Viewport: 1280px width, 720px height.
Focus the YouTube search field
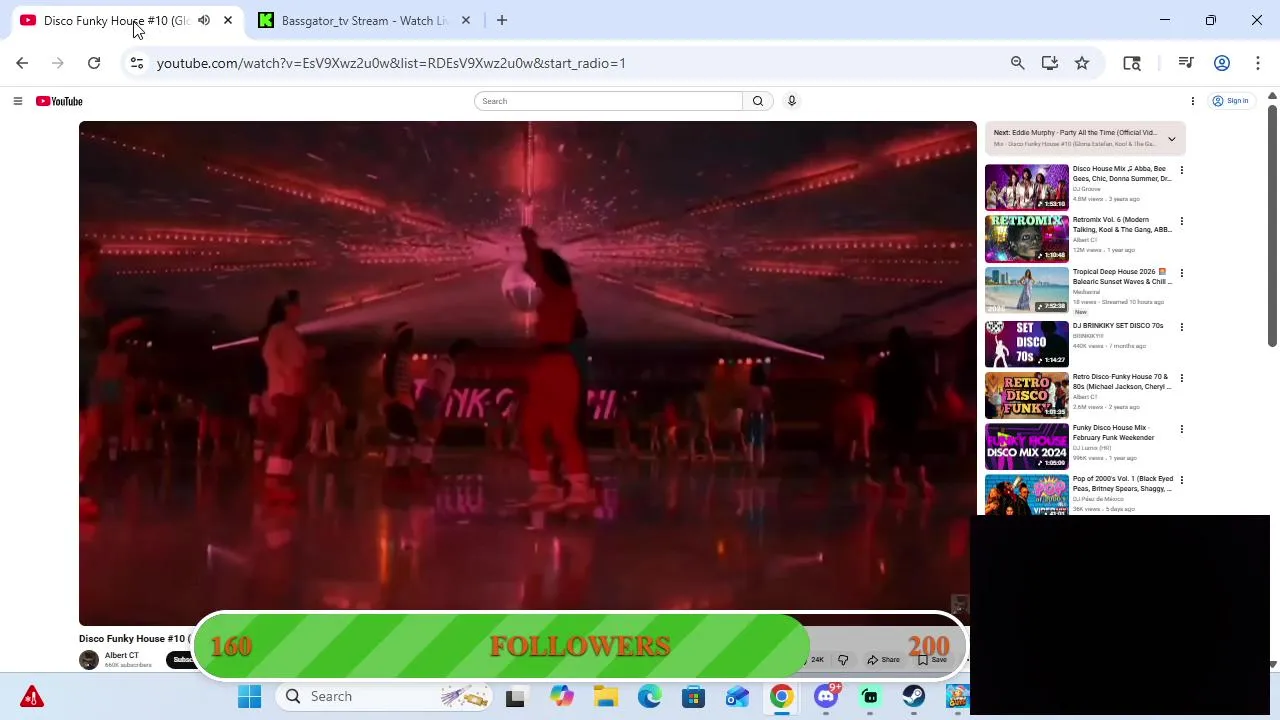click(x=609, y=101)
